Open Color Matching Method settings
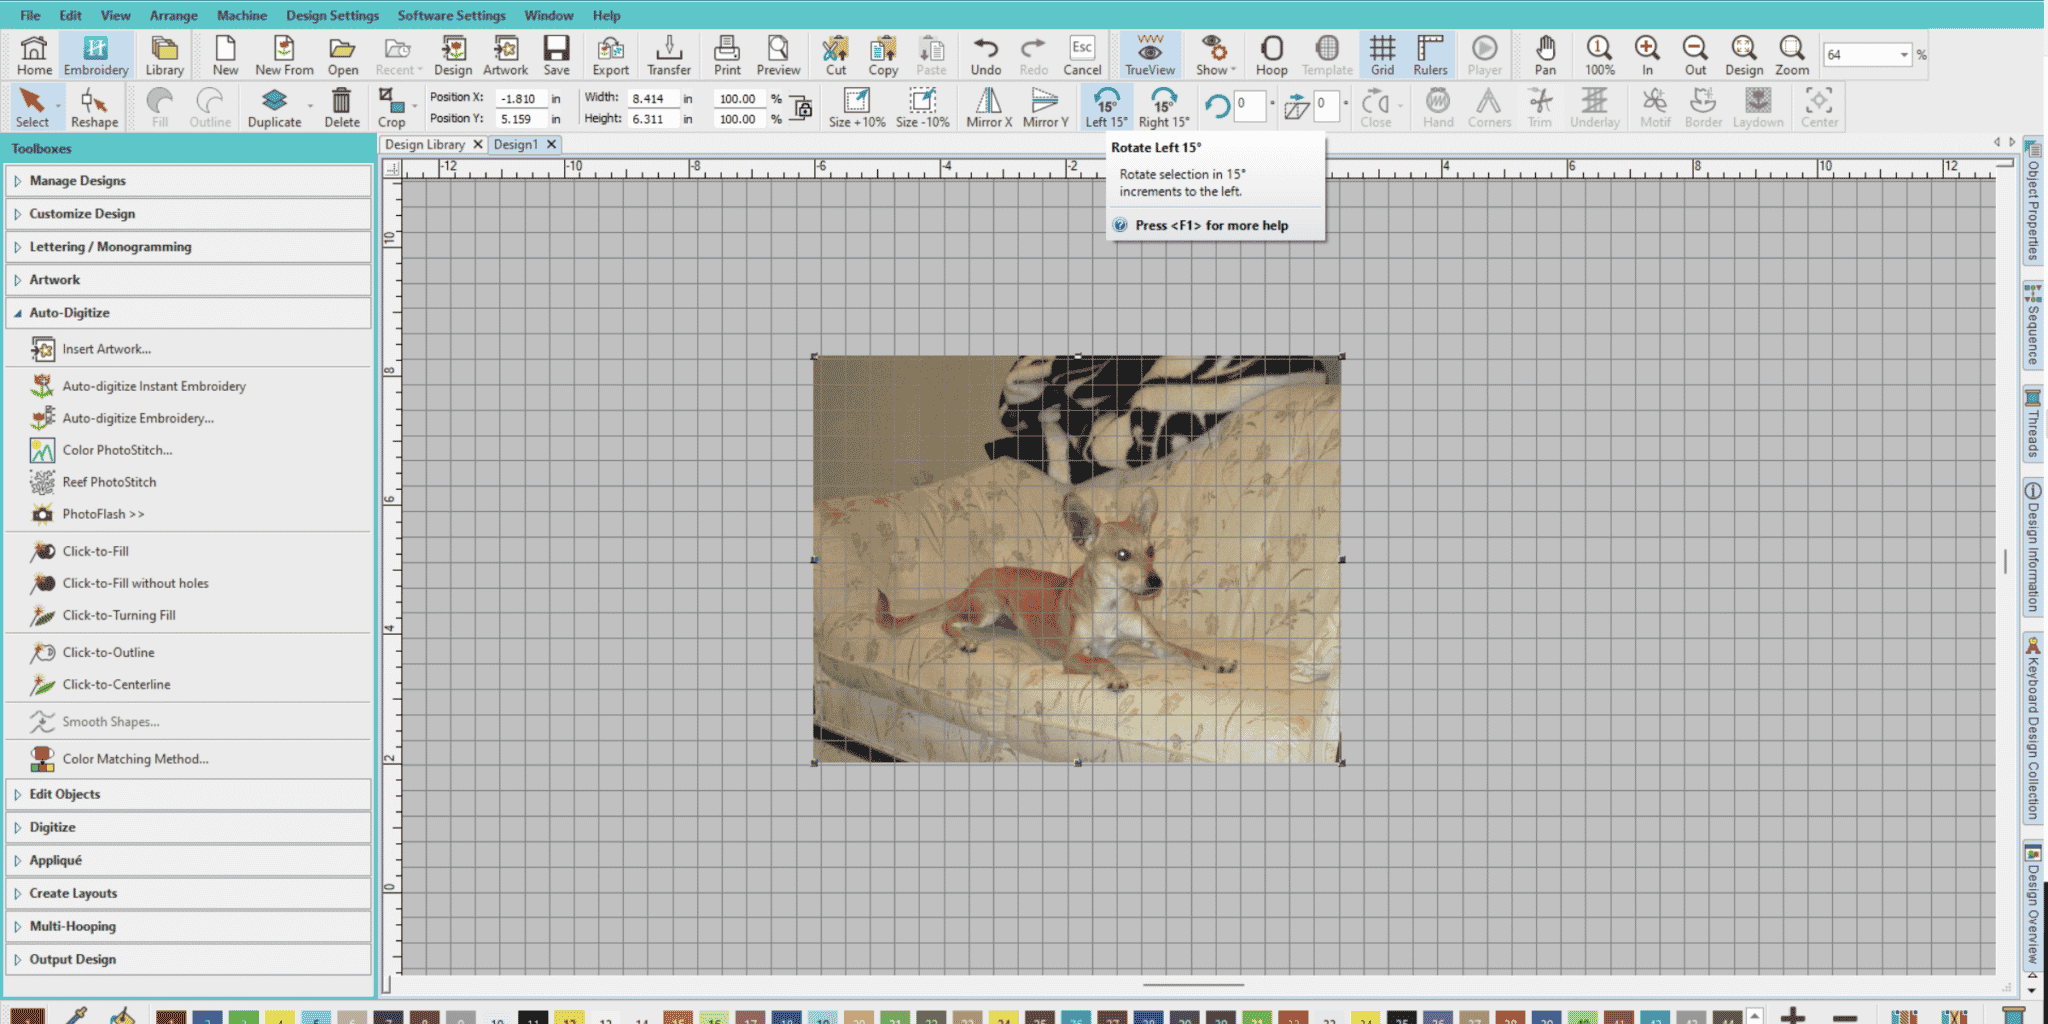The image size is (2048, 1024). point(135,759)
